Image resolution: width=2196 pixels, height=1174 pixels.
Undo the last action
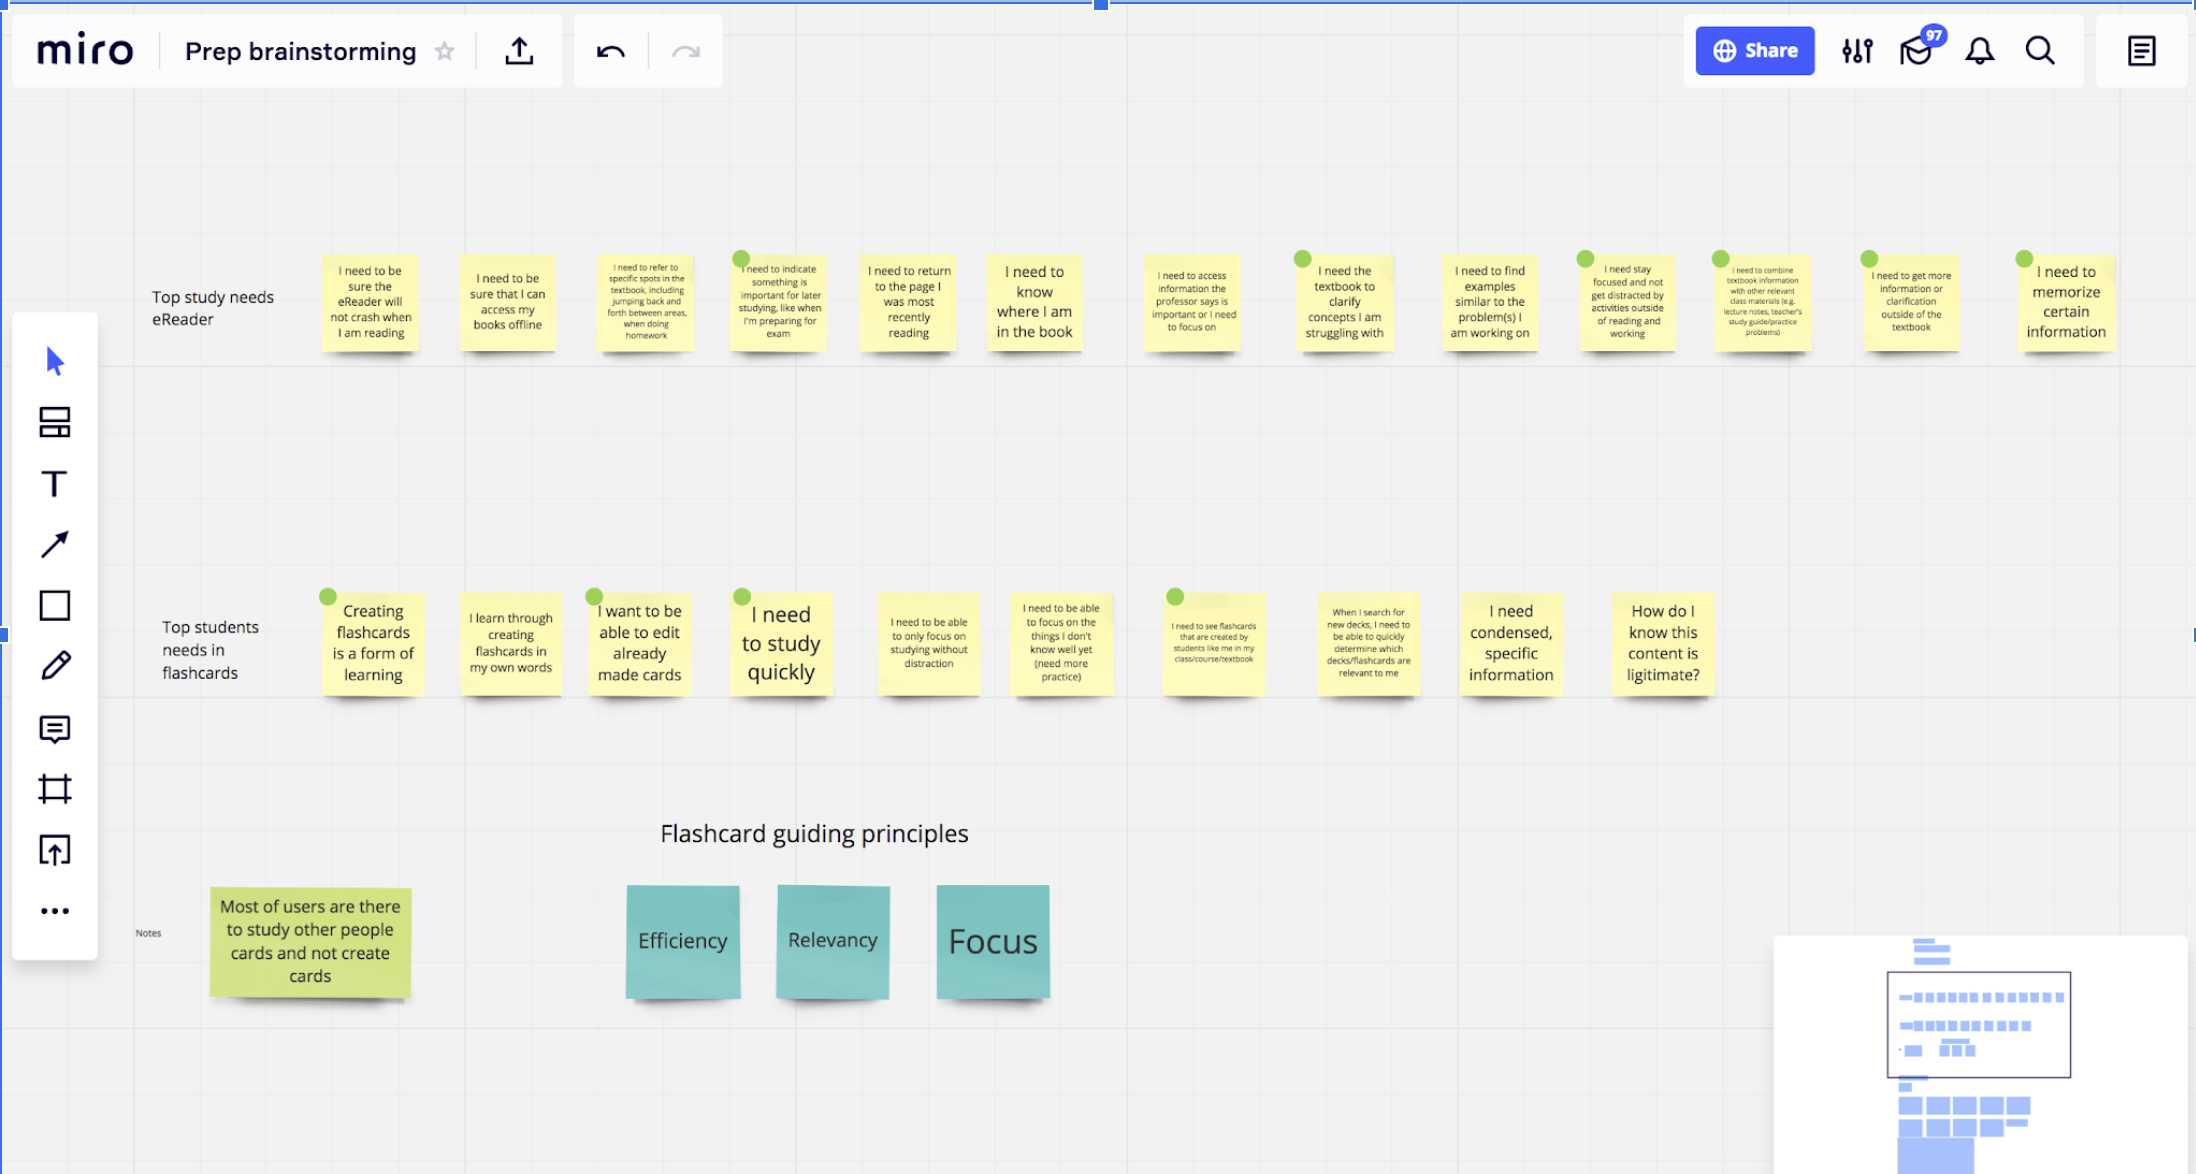click(610, 51)
